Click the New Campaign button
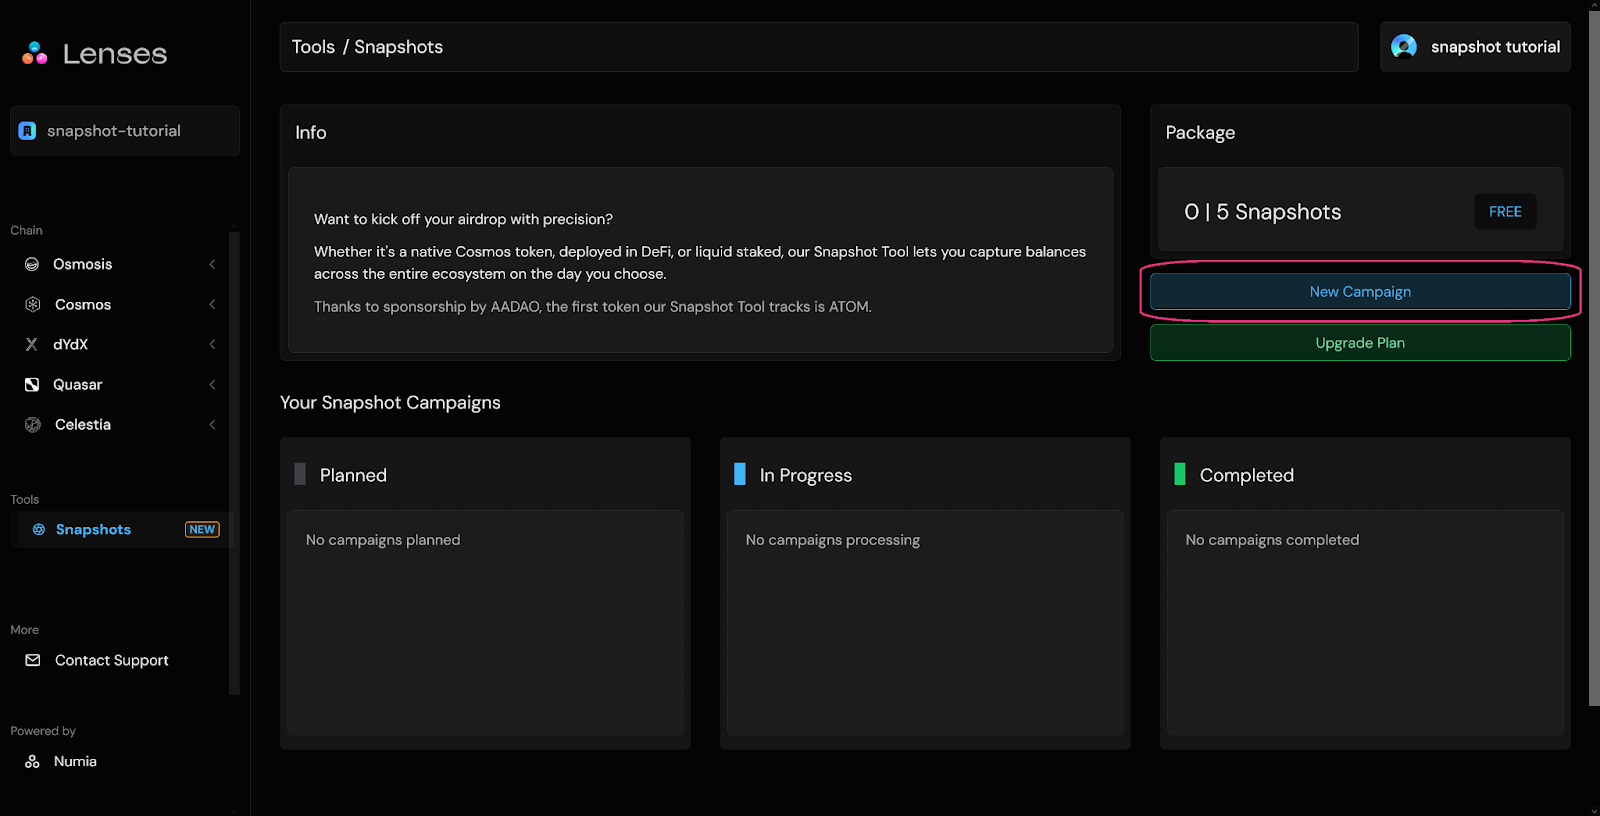This screenshot has height=816, width=1600. (x=1360, y=291)
